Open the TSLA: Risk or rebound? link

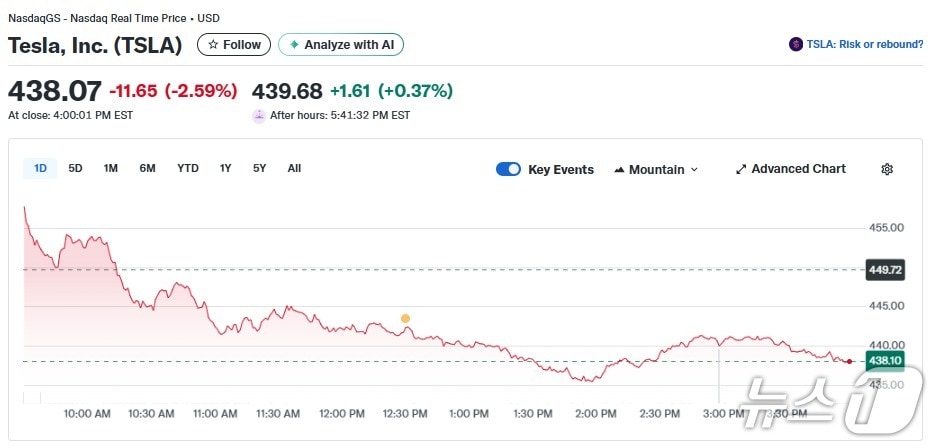tap(864, 44)
